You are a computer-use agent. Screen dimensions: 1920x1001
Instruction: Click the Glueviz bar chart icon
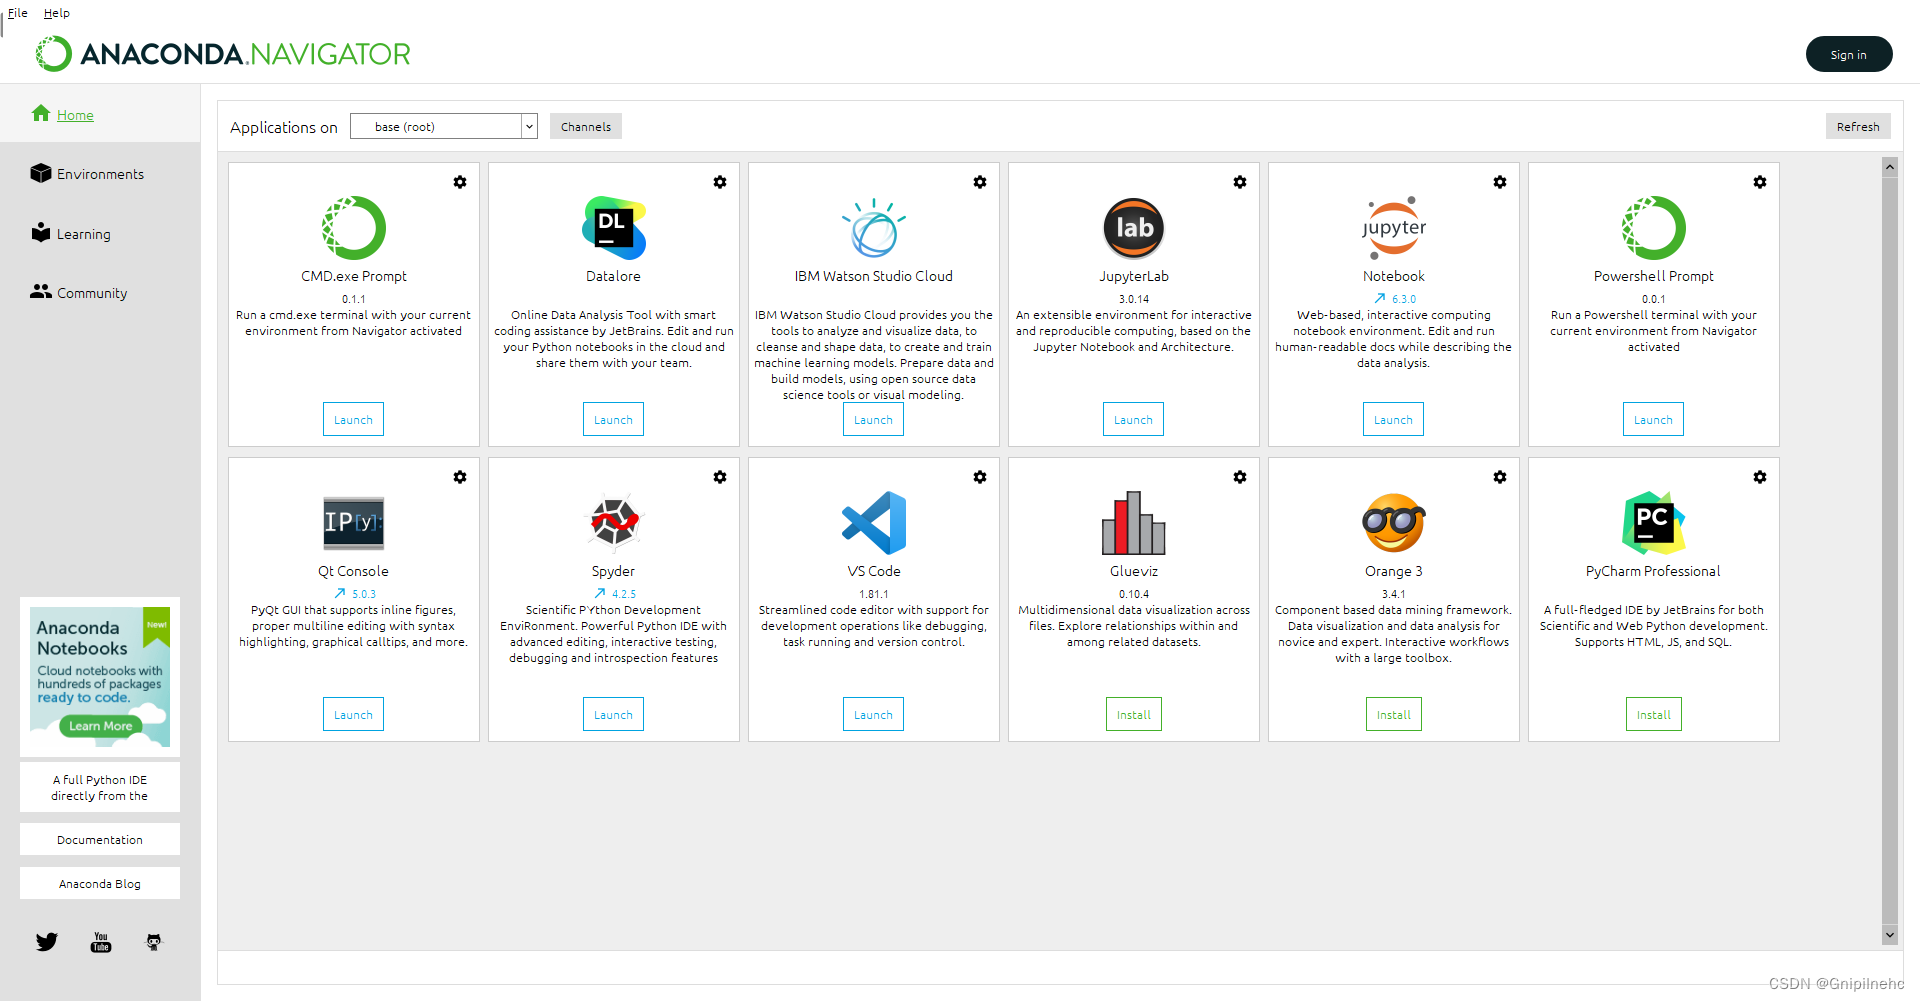[x=1134, y=523]
